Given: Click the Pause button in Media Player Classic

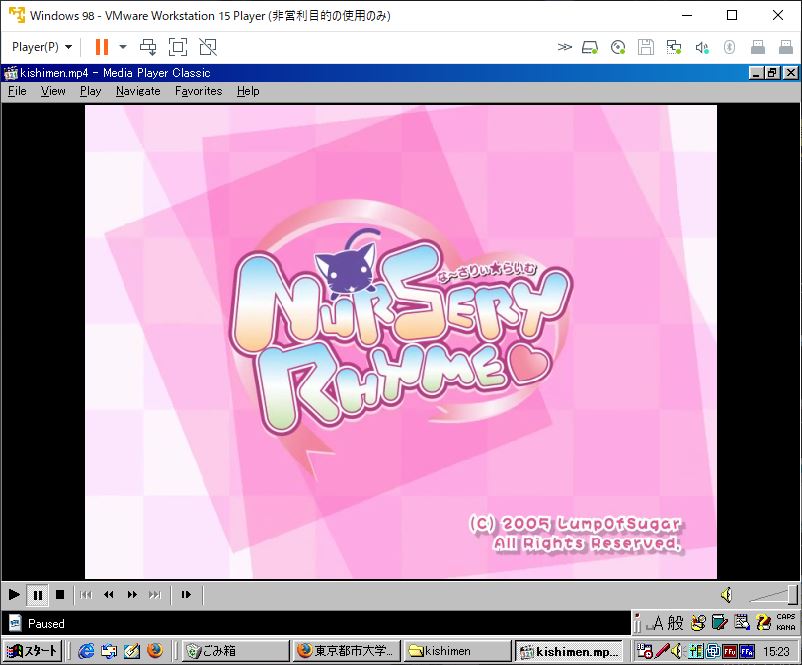Looking at the screenshot, I should tap(37, 595).
